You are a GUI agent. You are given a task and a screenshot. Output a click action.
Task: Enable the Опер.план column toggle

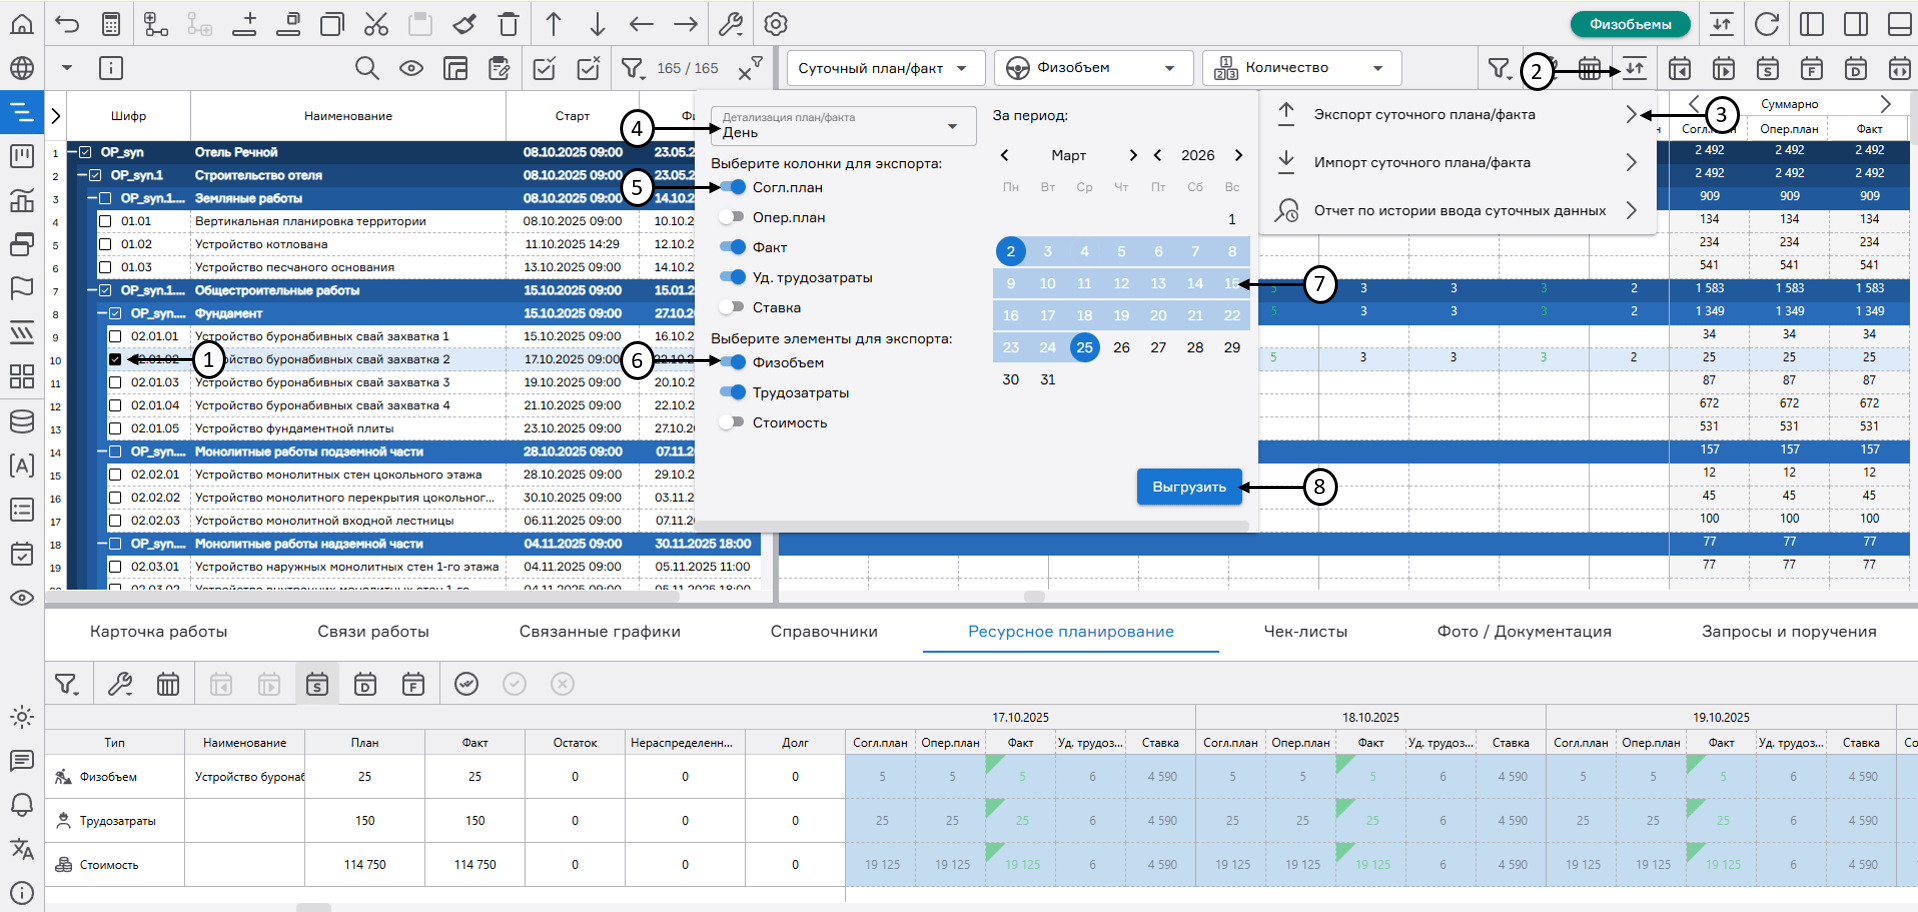(732, 217)
